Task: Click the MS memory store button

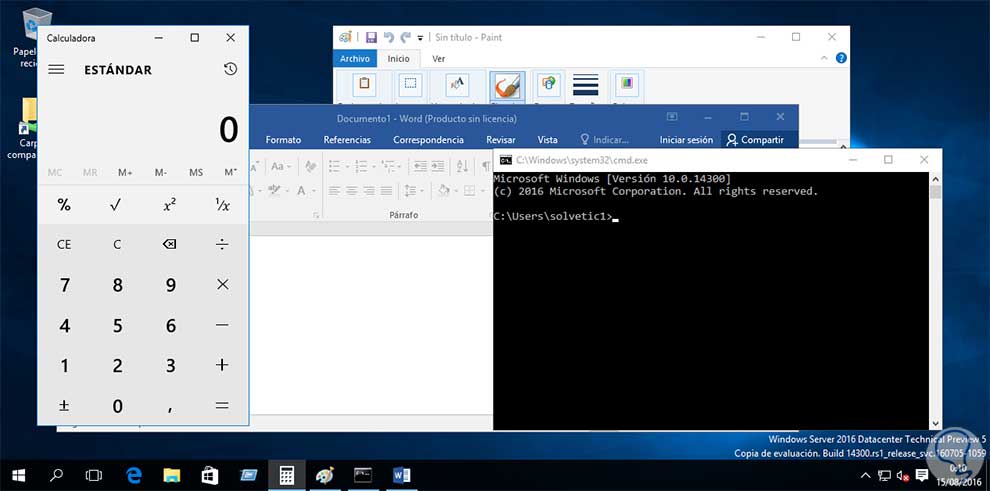Action: pyautogui.click(x=196, y=172)
